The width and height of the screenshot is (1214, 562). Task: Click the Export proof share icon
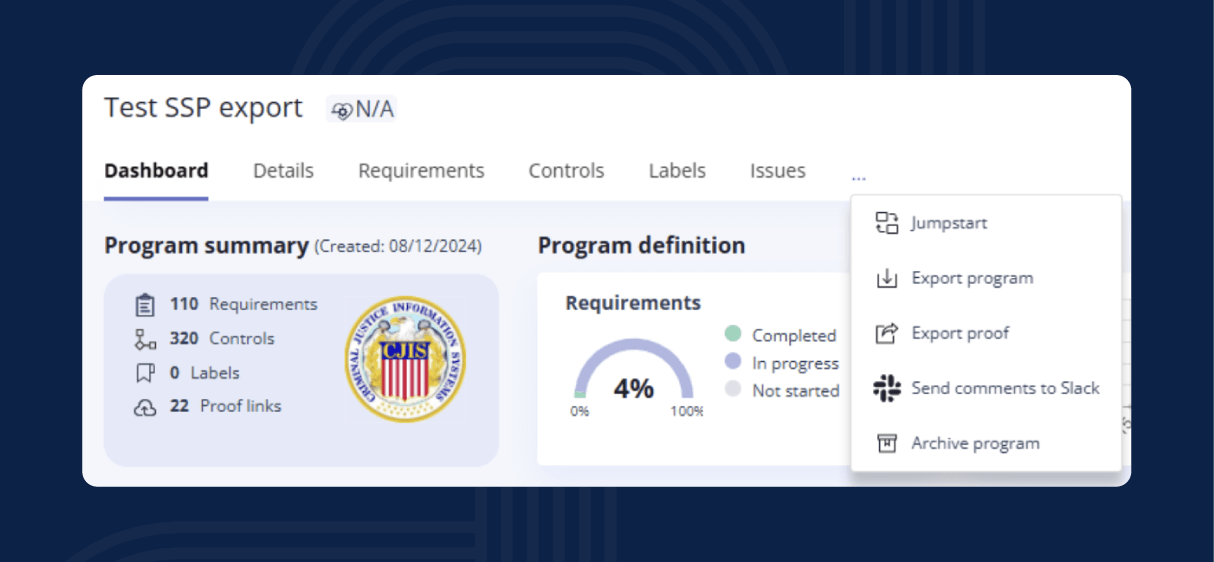pos(887,333)
